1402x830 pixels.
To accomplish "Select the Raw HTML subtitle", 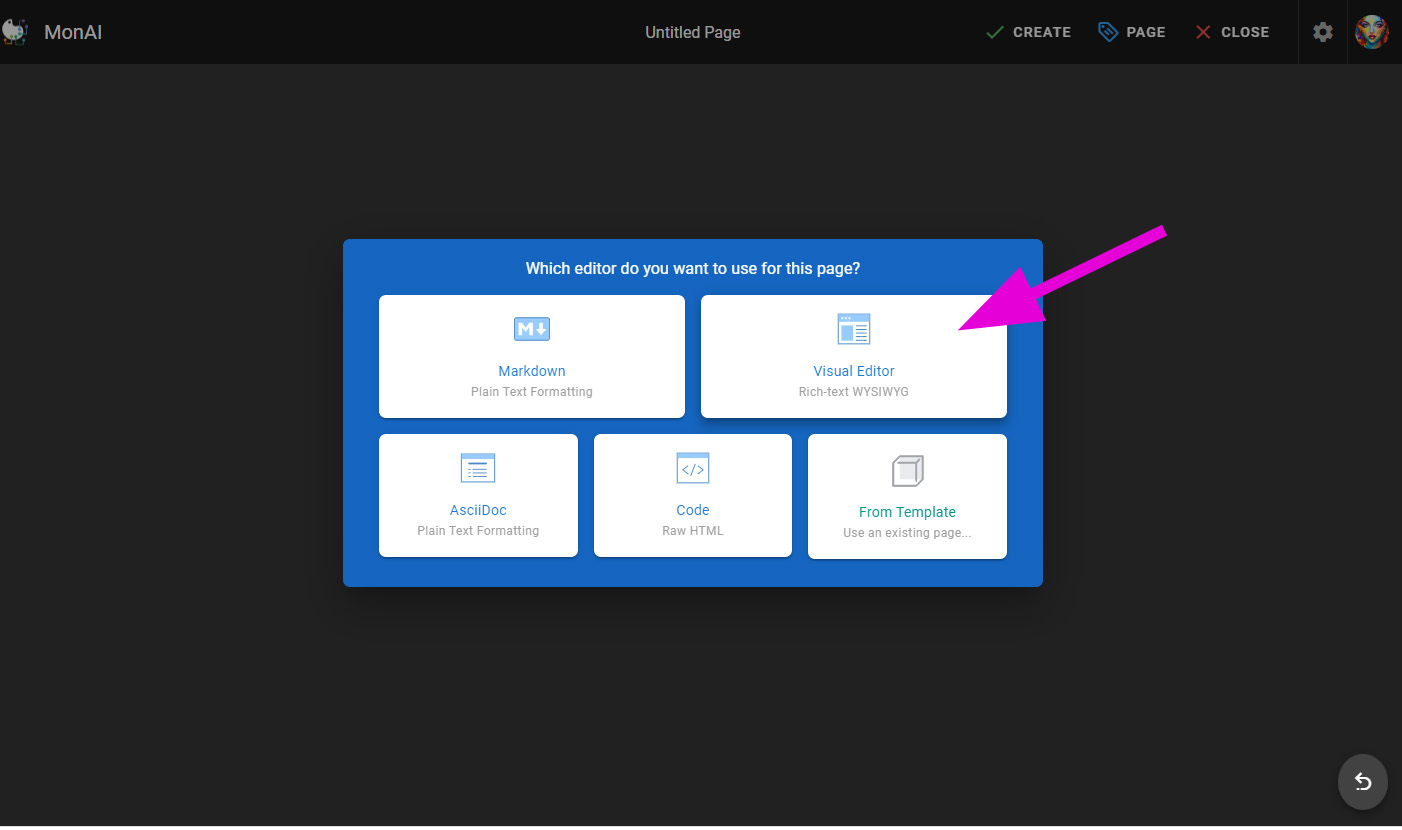I will click(692, 531).
